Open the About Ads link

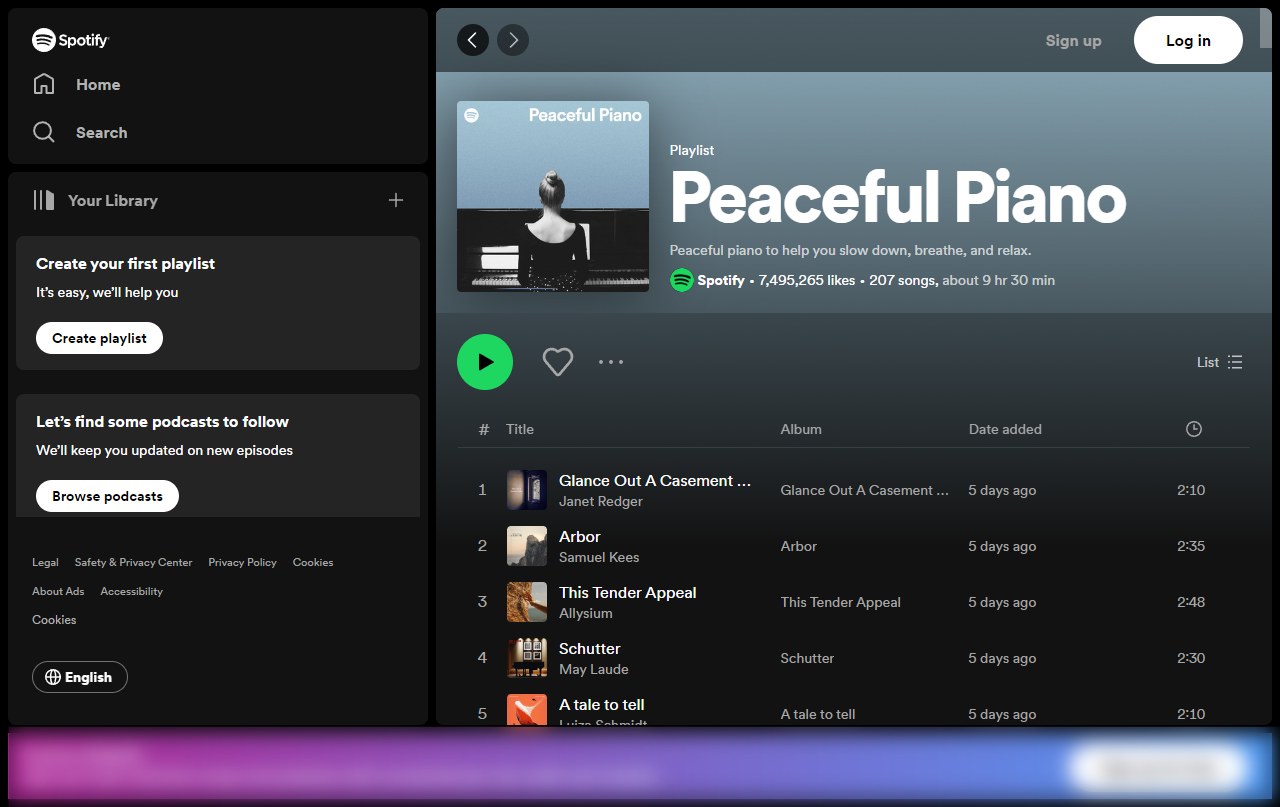(58, 591)
